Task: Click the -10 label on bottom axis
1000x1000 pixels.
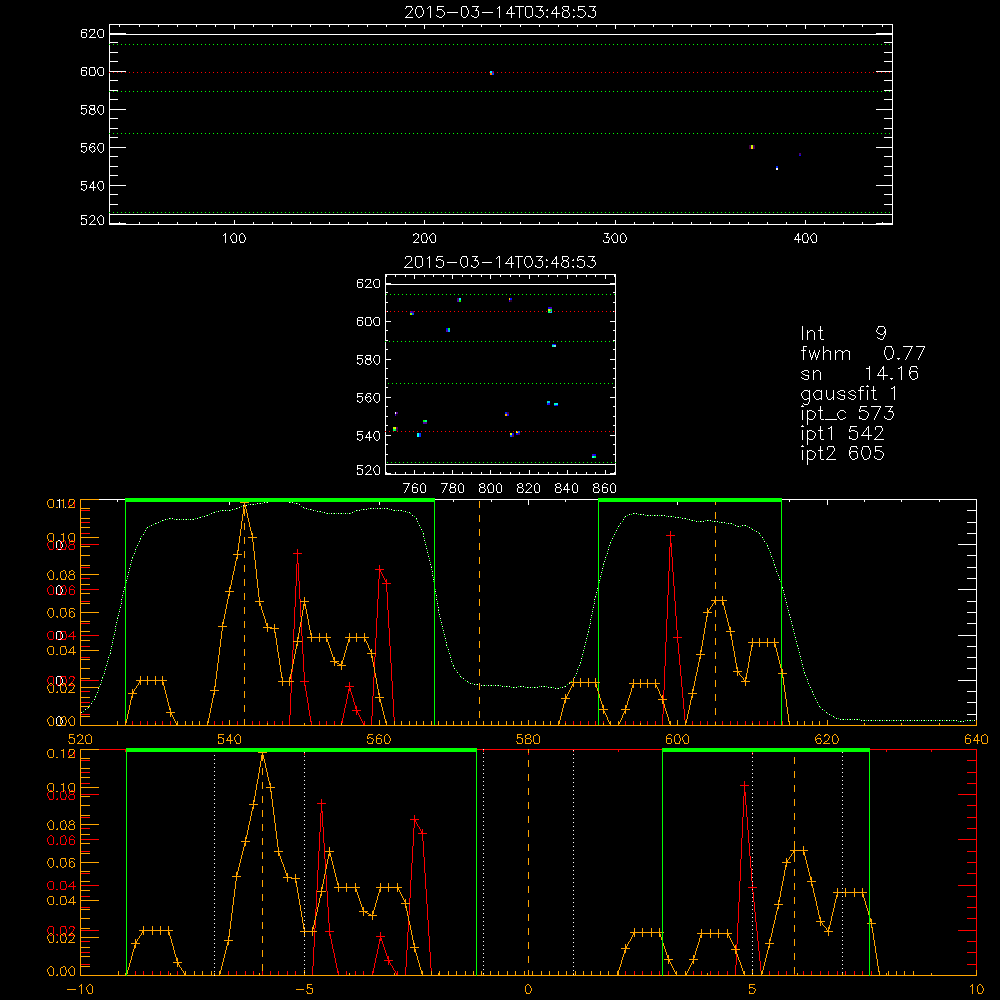Action: tap(79, 990)
